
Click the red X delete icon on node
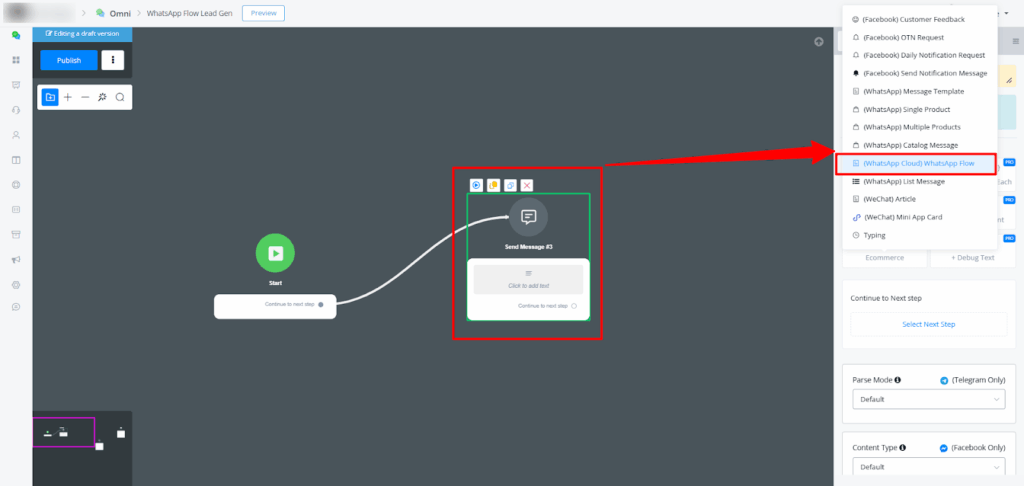point(527,185)
